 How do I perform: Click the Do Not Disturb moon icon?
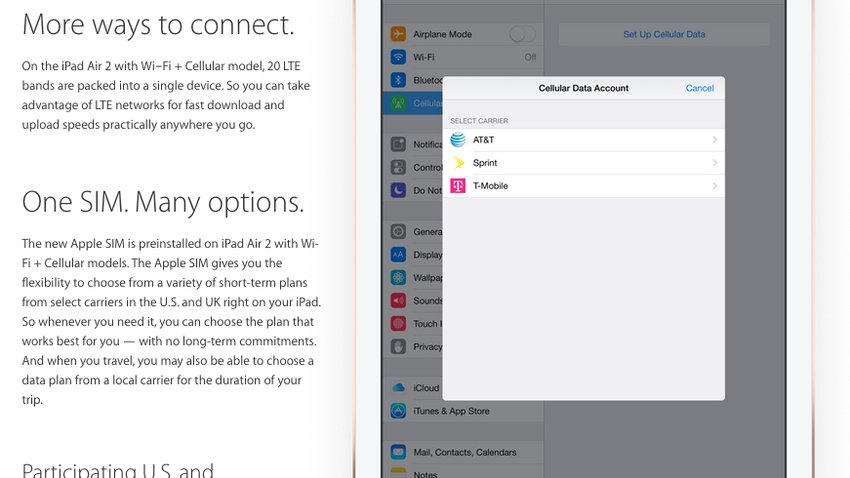(x=398, y=190)
